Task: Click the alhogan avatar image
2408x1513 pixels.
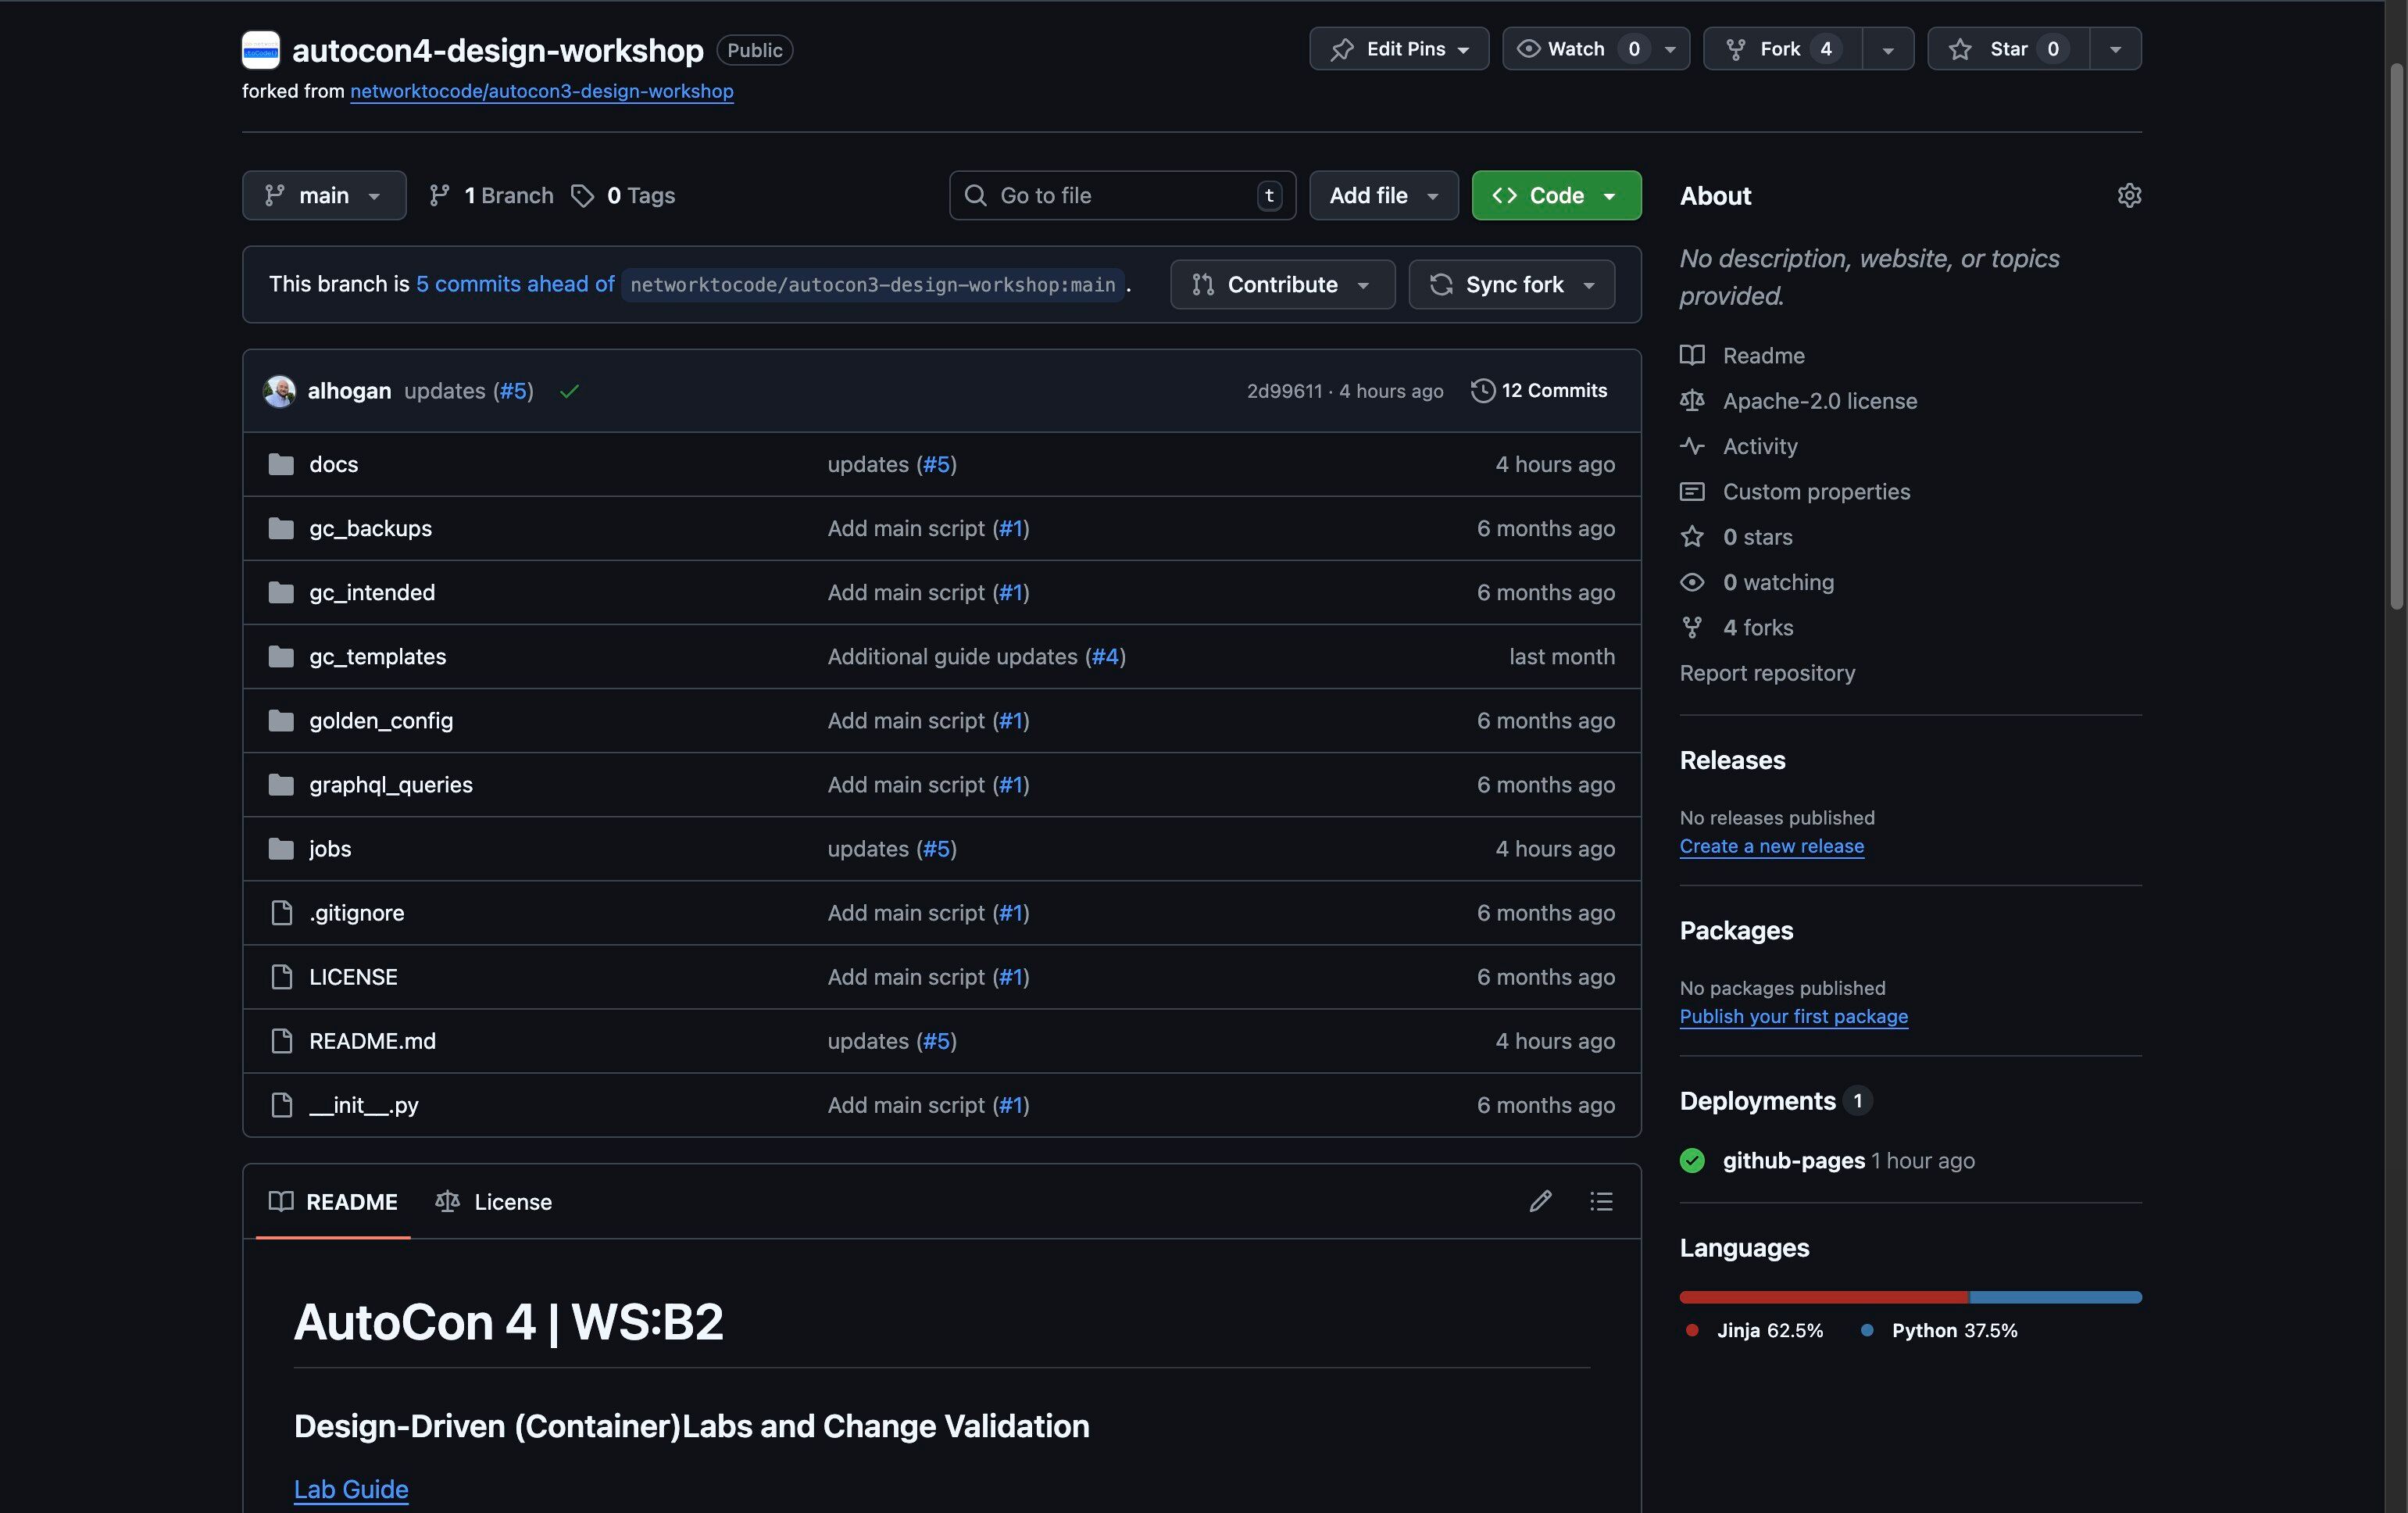Action: coord(279,391)
